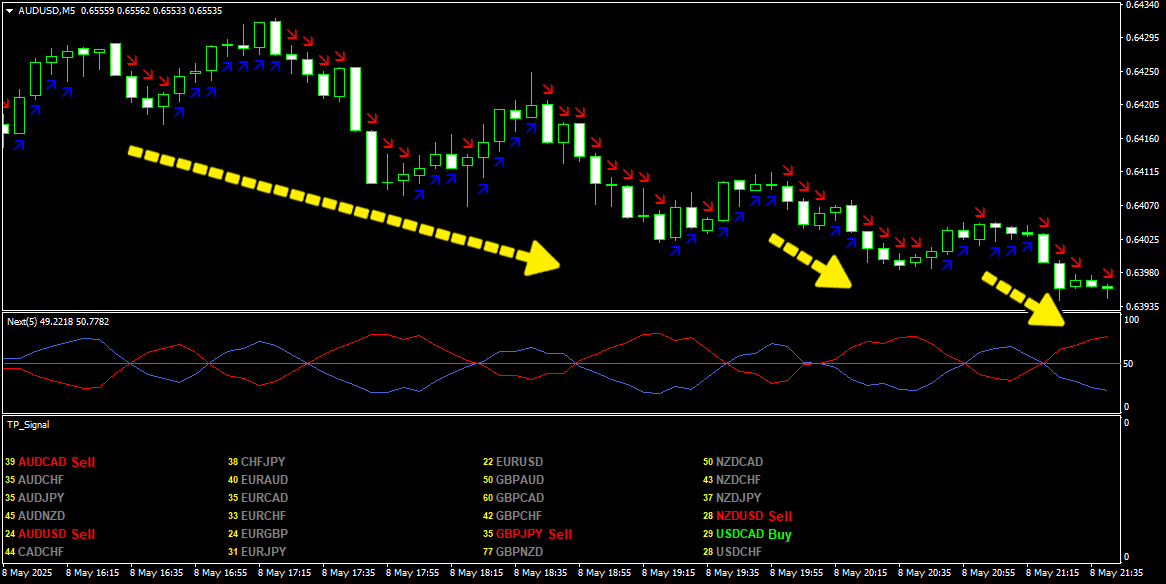1166x584 pixels.
Task: Select the GBPNZD symbol
Action: pyautogui.click(x=519, y=552)
